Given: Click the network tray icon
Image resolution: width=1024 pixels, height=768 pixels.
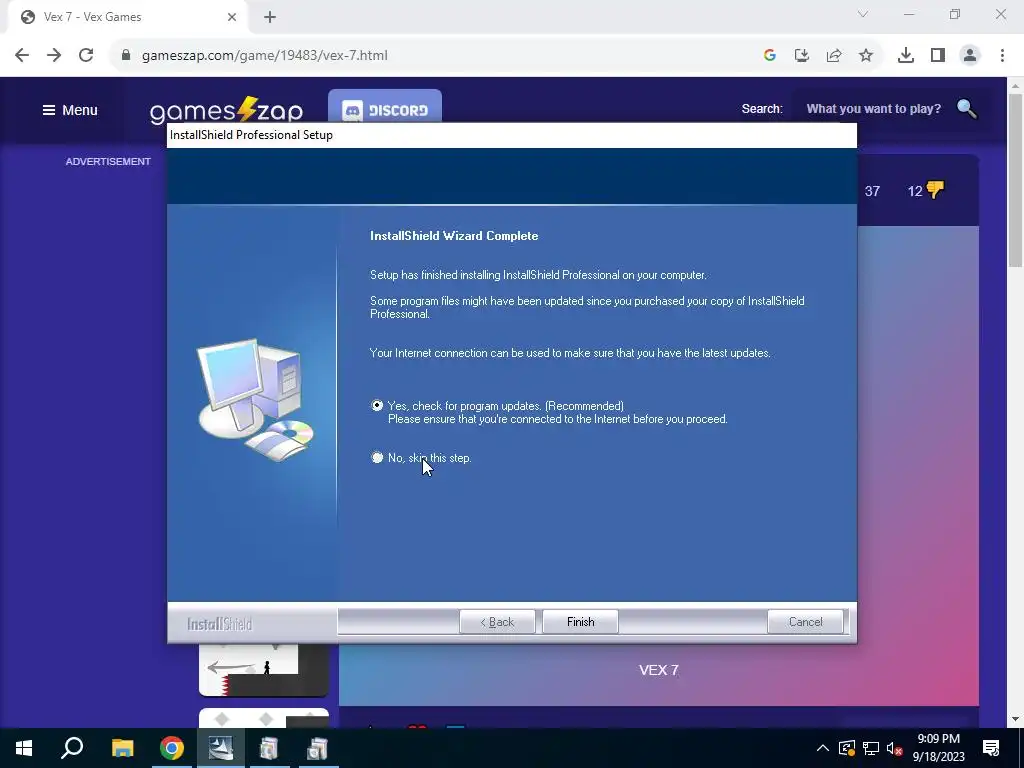Looking at the screenshot, I should click(871, 748).
